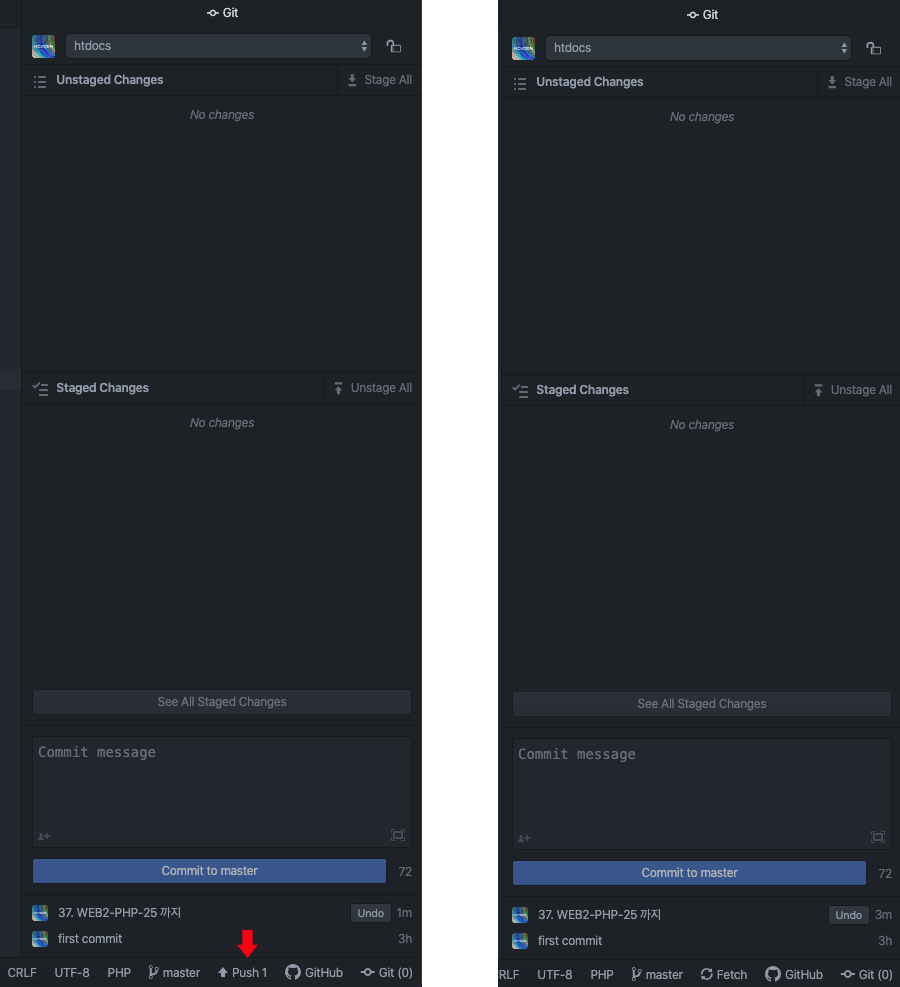Click add co-author icon in left commit box
The width and height of the screenshot is (900, 987).
coord(44,836)
